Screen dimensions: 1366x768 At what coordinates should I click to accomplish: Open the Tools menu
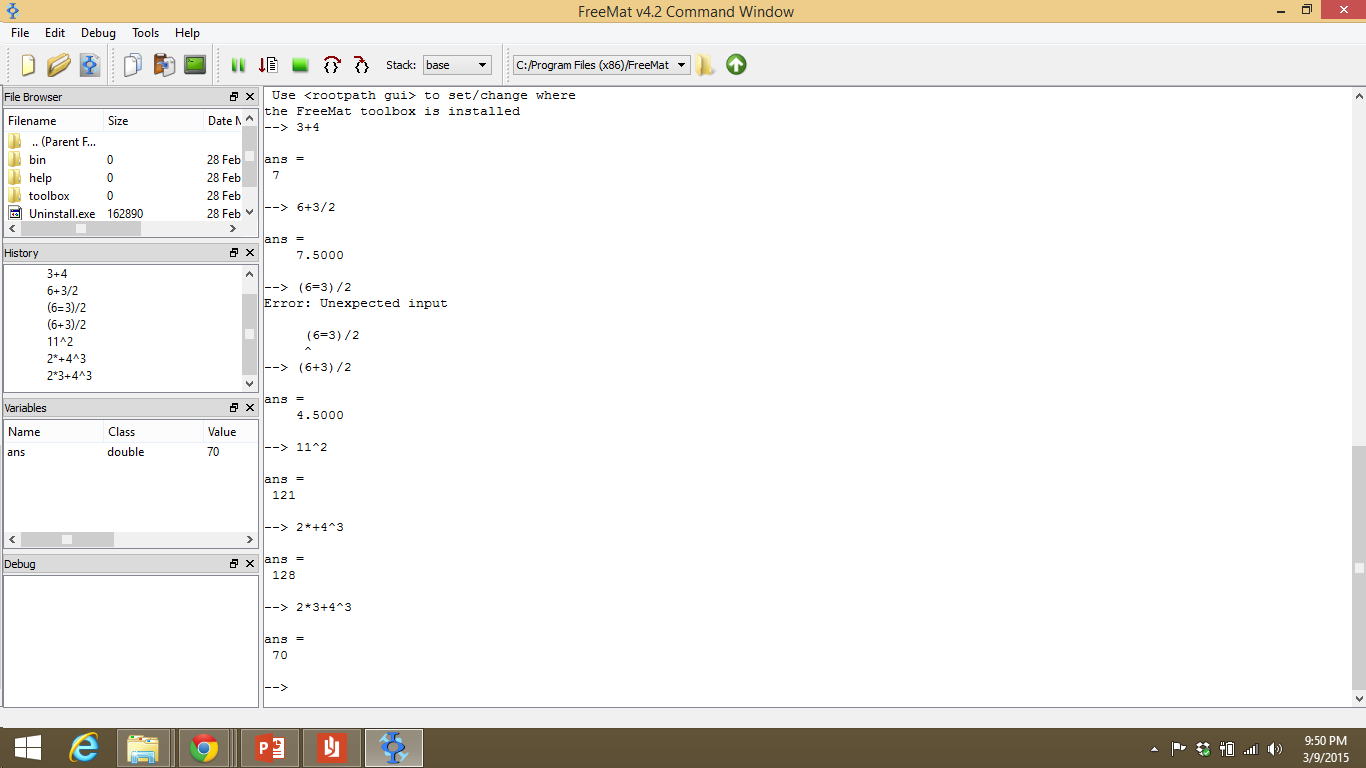coord(146,33)
